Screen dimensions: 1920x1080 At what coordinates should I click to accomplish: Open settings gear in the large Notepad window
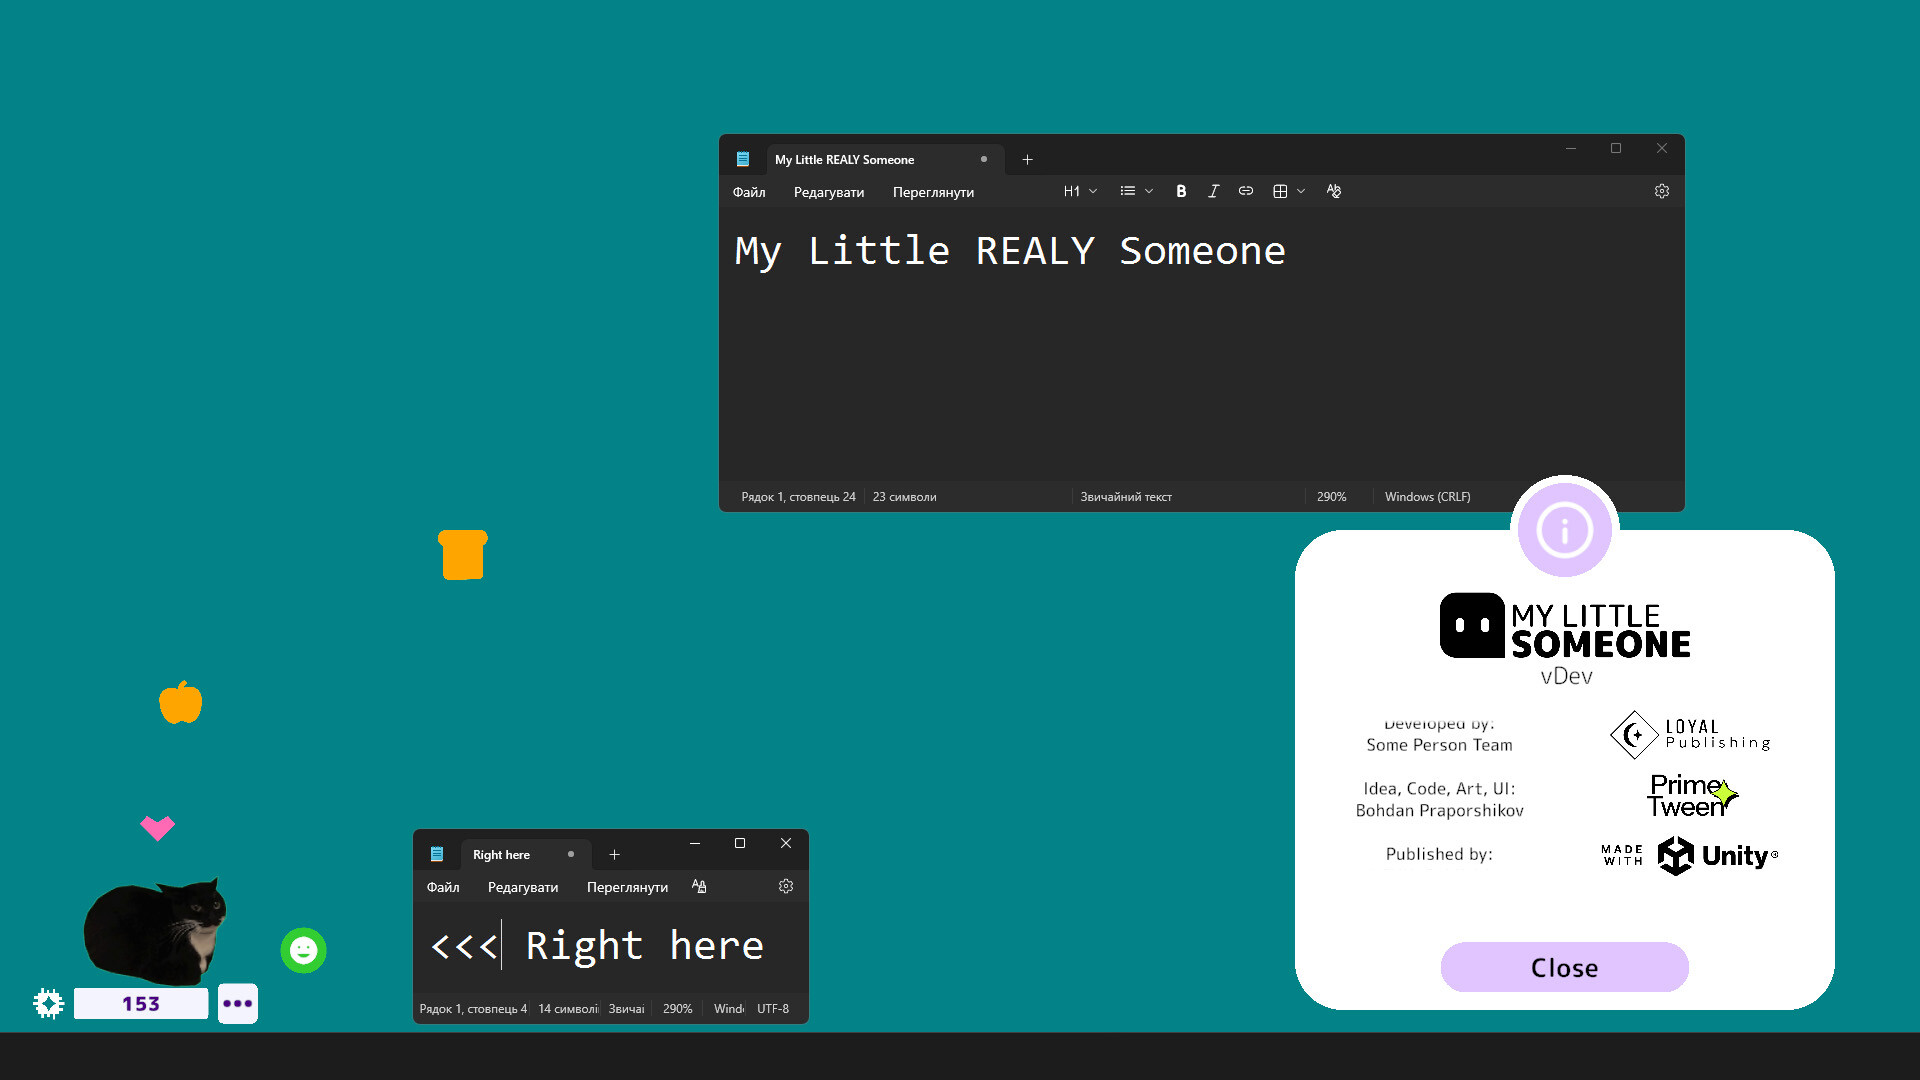pyautogui.click(x=1661, y=191)
